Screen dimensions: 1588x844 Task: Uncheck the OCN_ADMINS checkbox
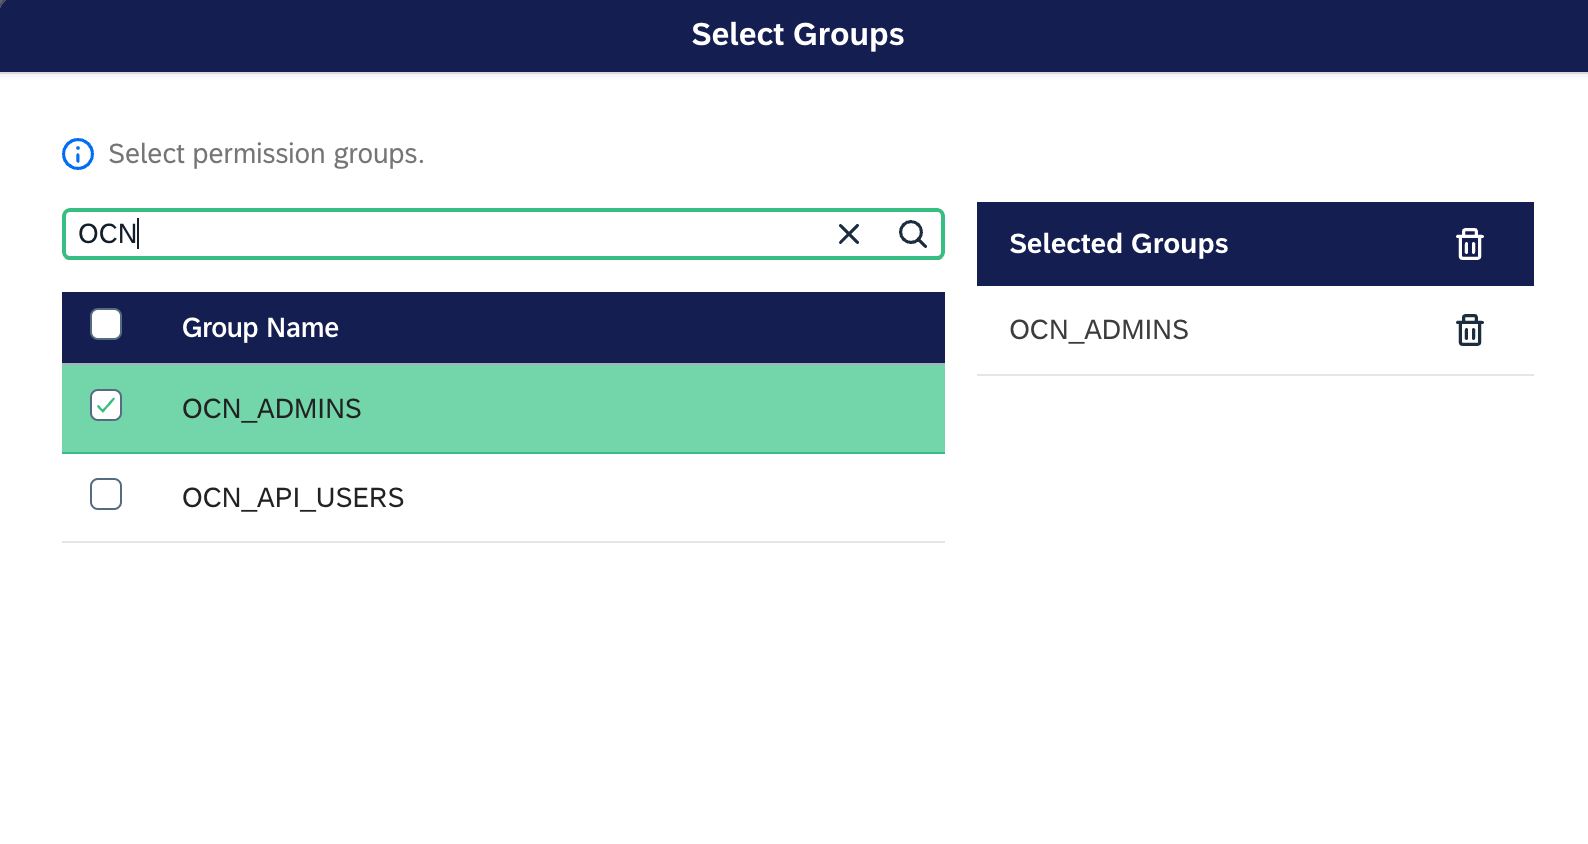tap(106, 406)
